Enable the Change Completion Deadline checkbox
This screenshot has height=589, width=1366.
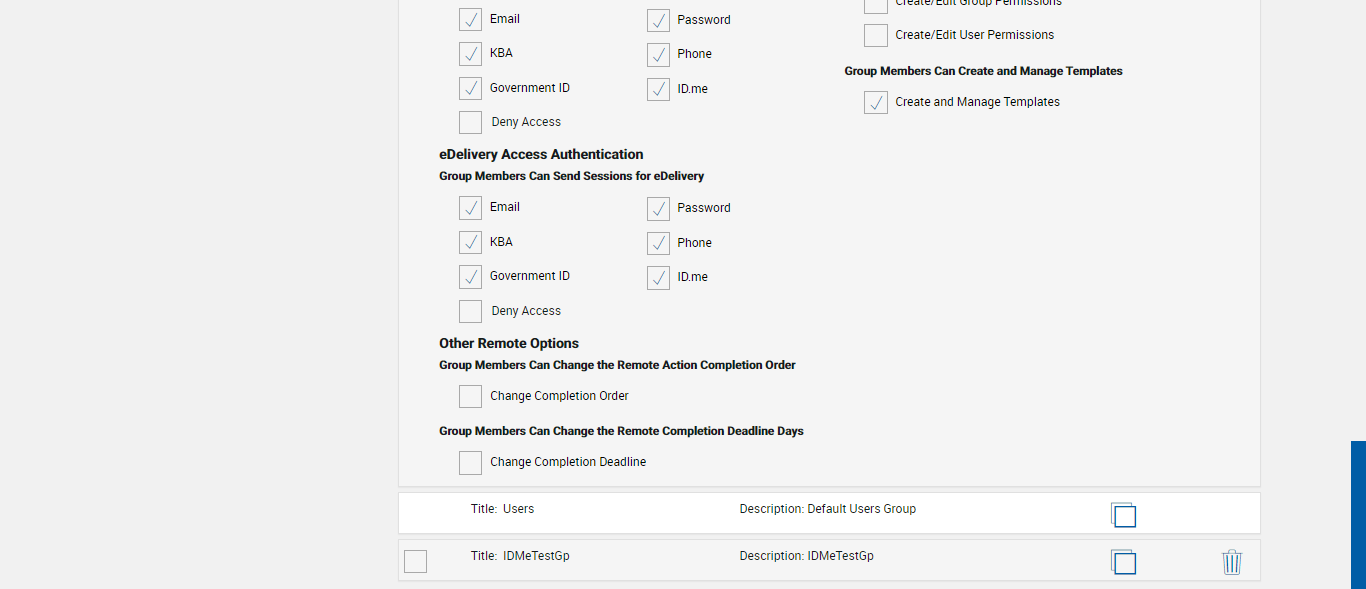[x=470, y=463]
